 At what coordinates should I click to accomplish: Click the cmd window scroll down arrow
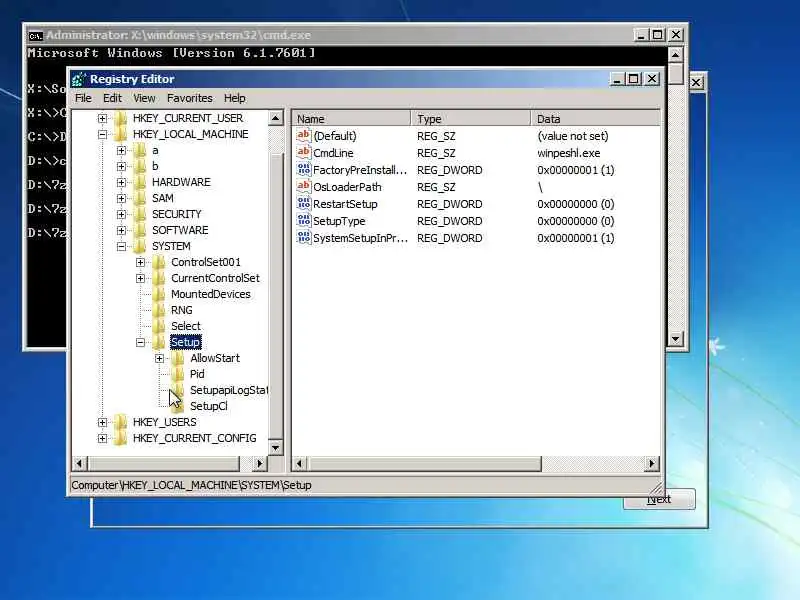[676, 339]
